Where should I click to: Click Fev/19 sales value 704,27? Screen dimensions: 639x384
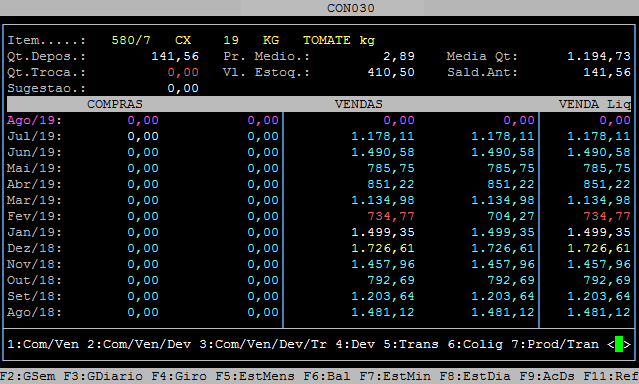click(x=511, y=216)
